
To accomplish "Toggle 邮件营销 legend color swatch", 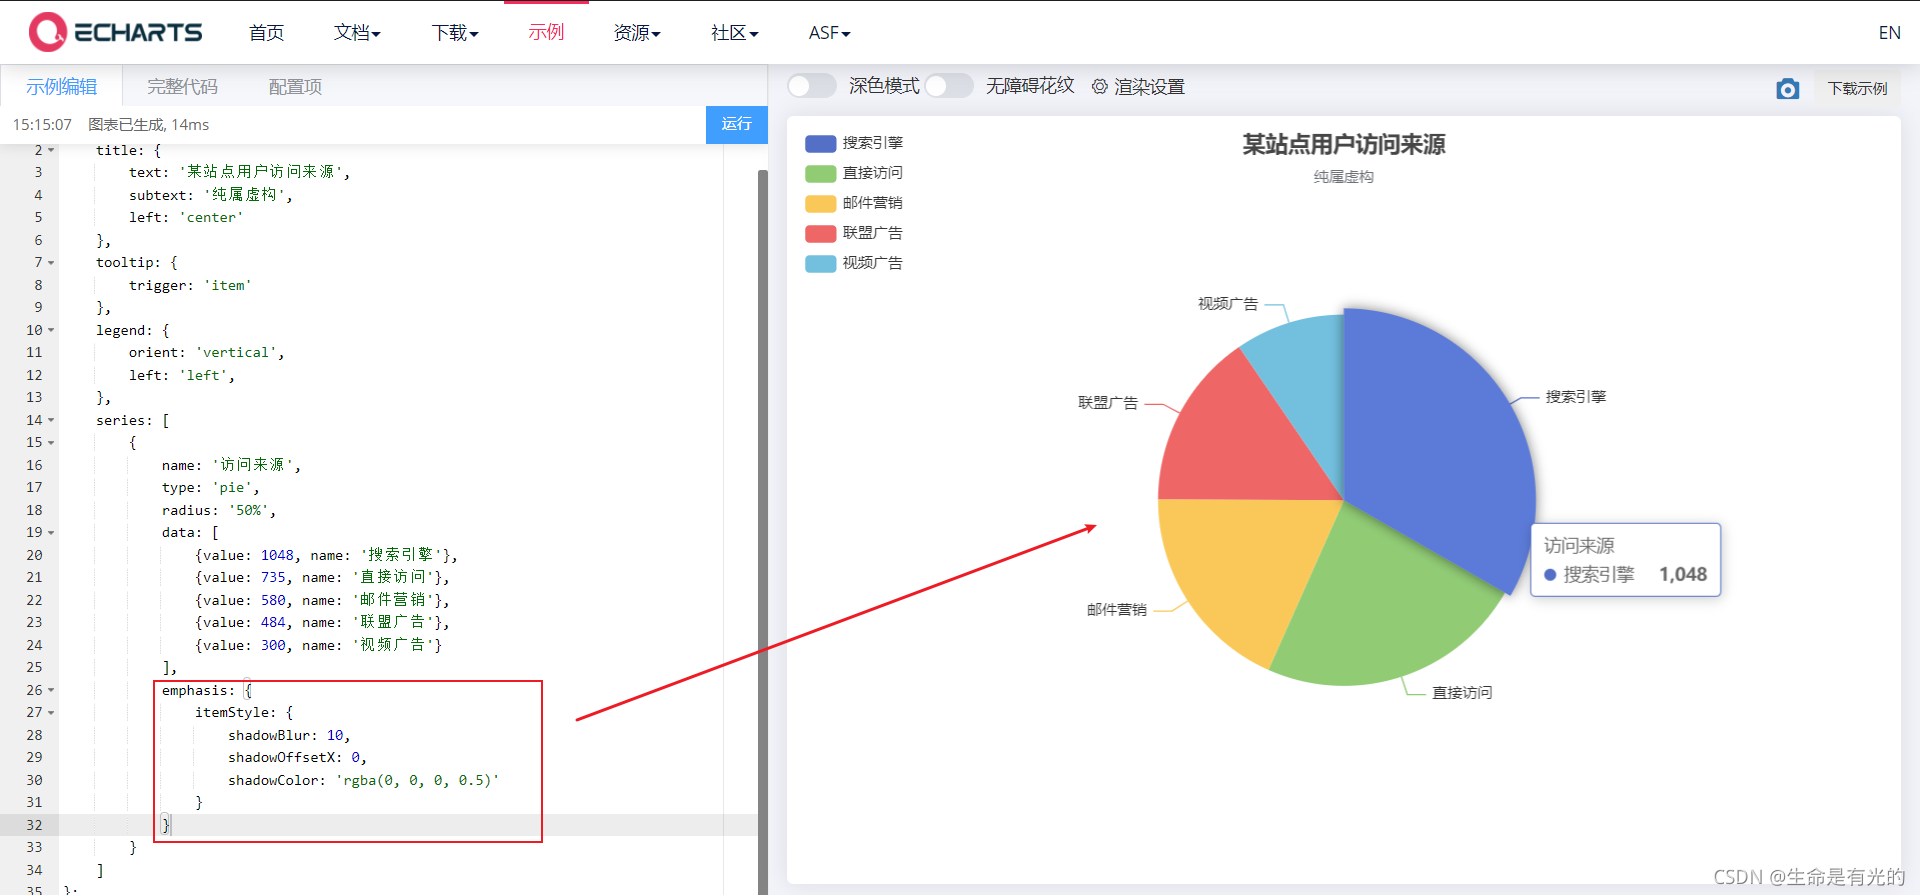I will pyautogui.click(x=820, y=203).
